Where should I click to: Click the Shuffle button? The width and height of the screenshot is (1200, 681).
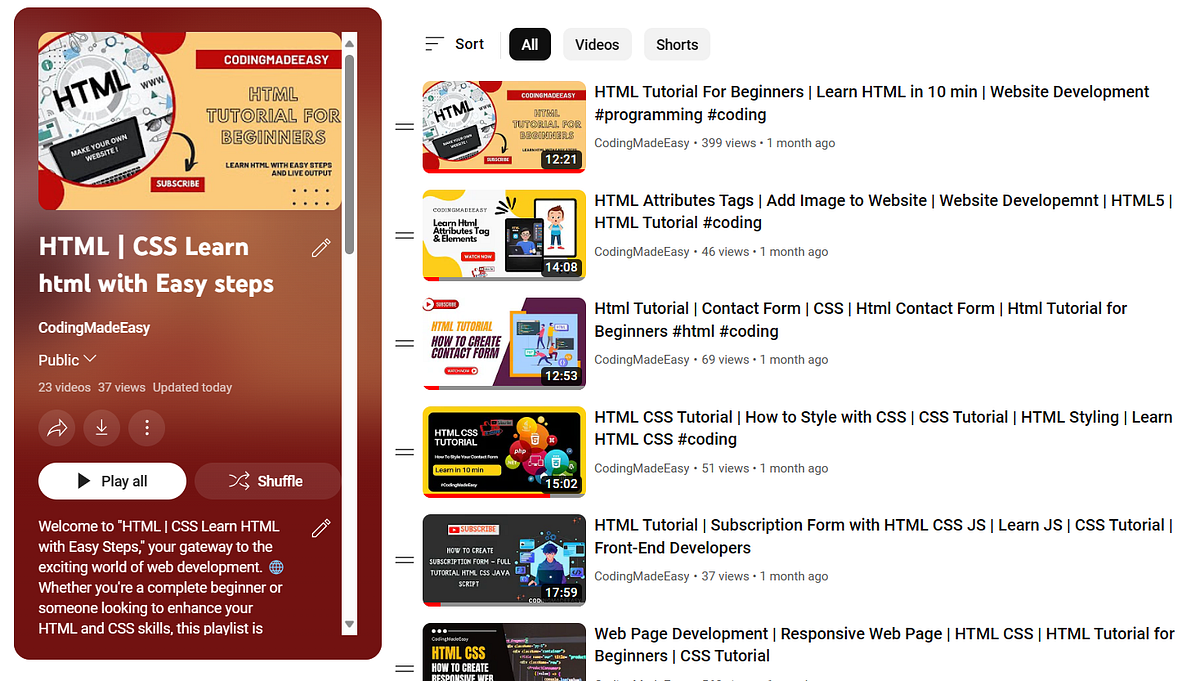click(267, 481)
